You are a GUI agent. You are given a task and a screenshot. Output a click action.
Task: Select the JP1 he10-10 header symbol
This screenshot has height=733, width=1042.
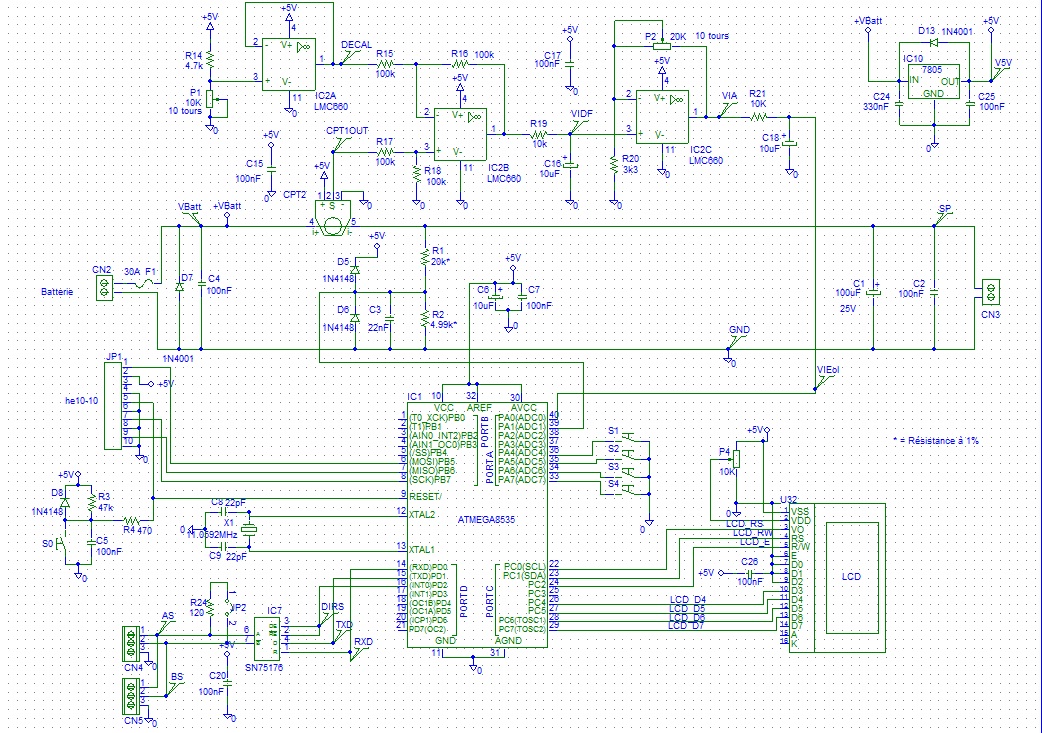114,405
